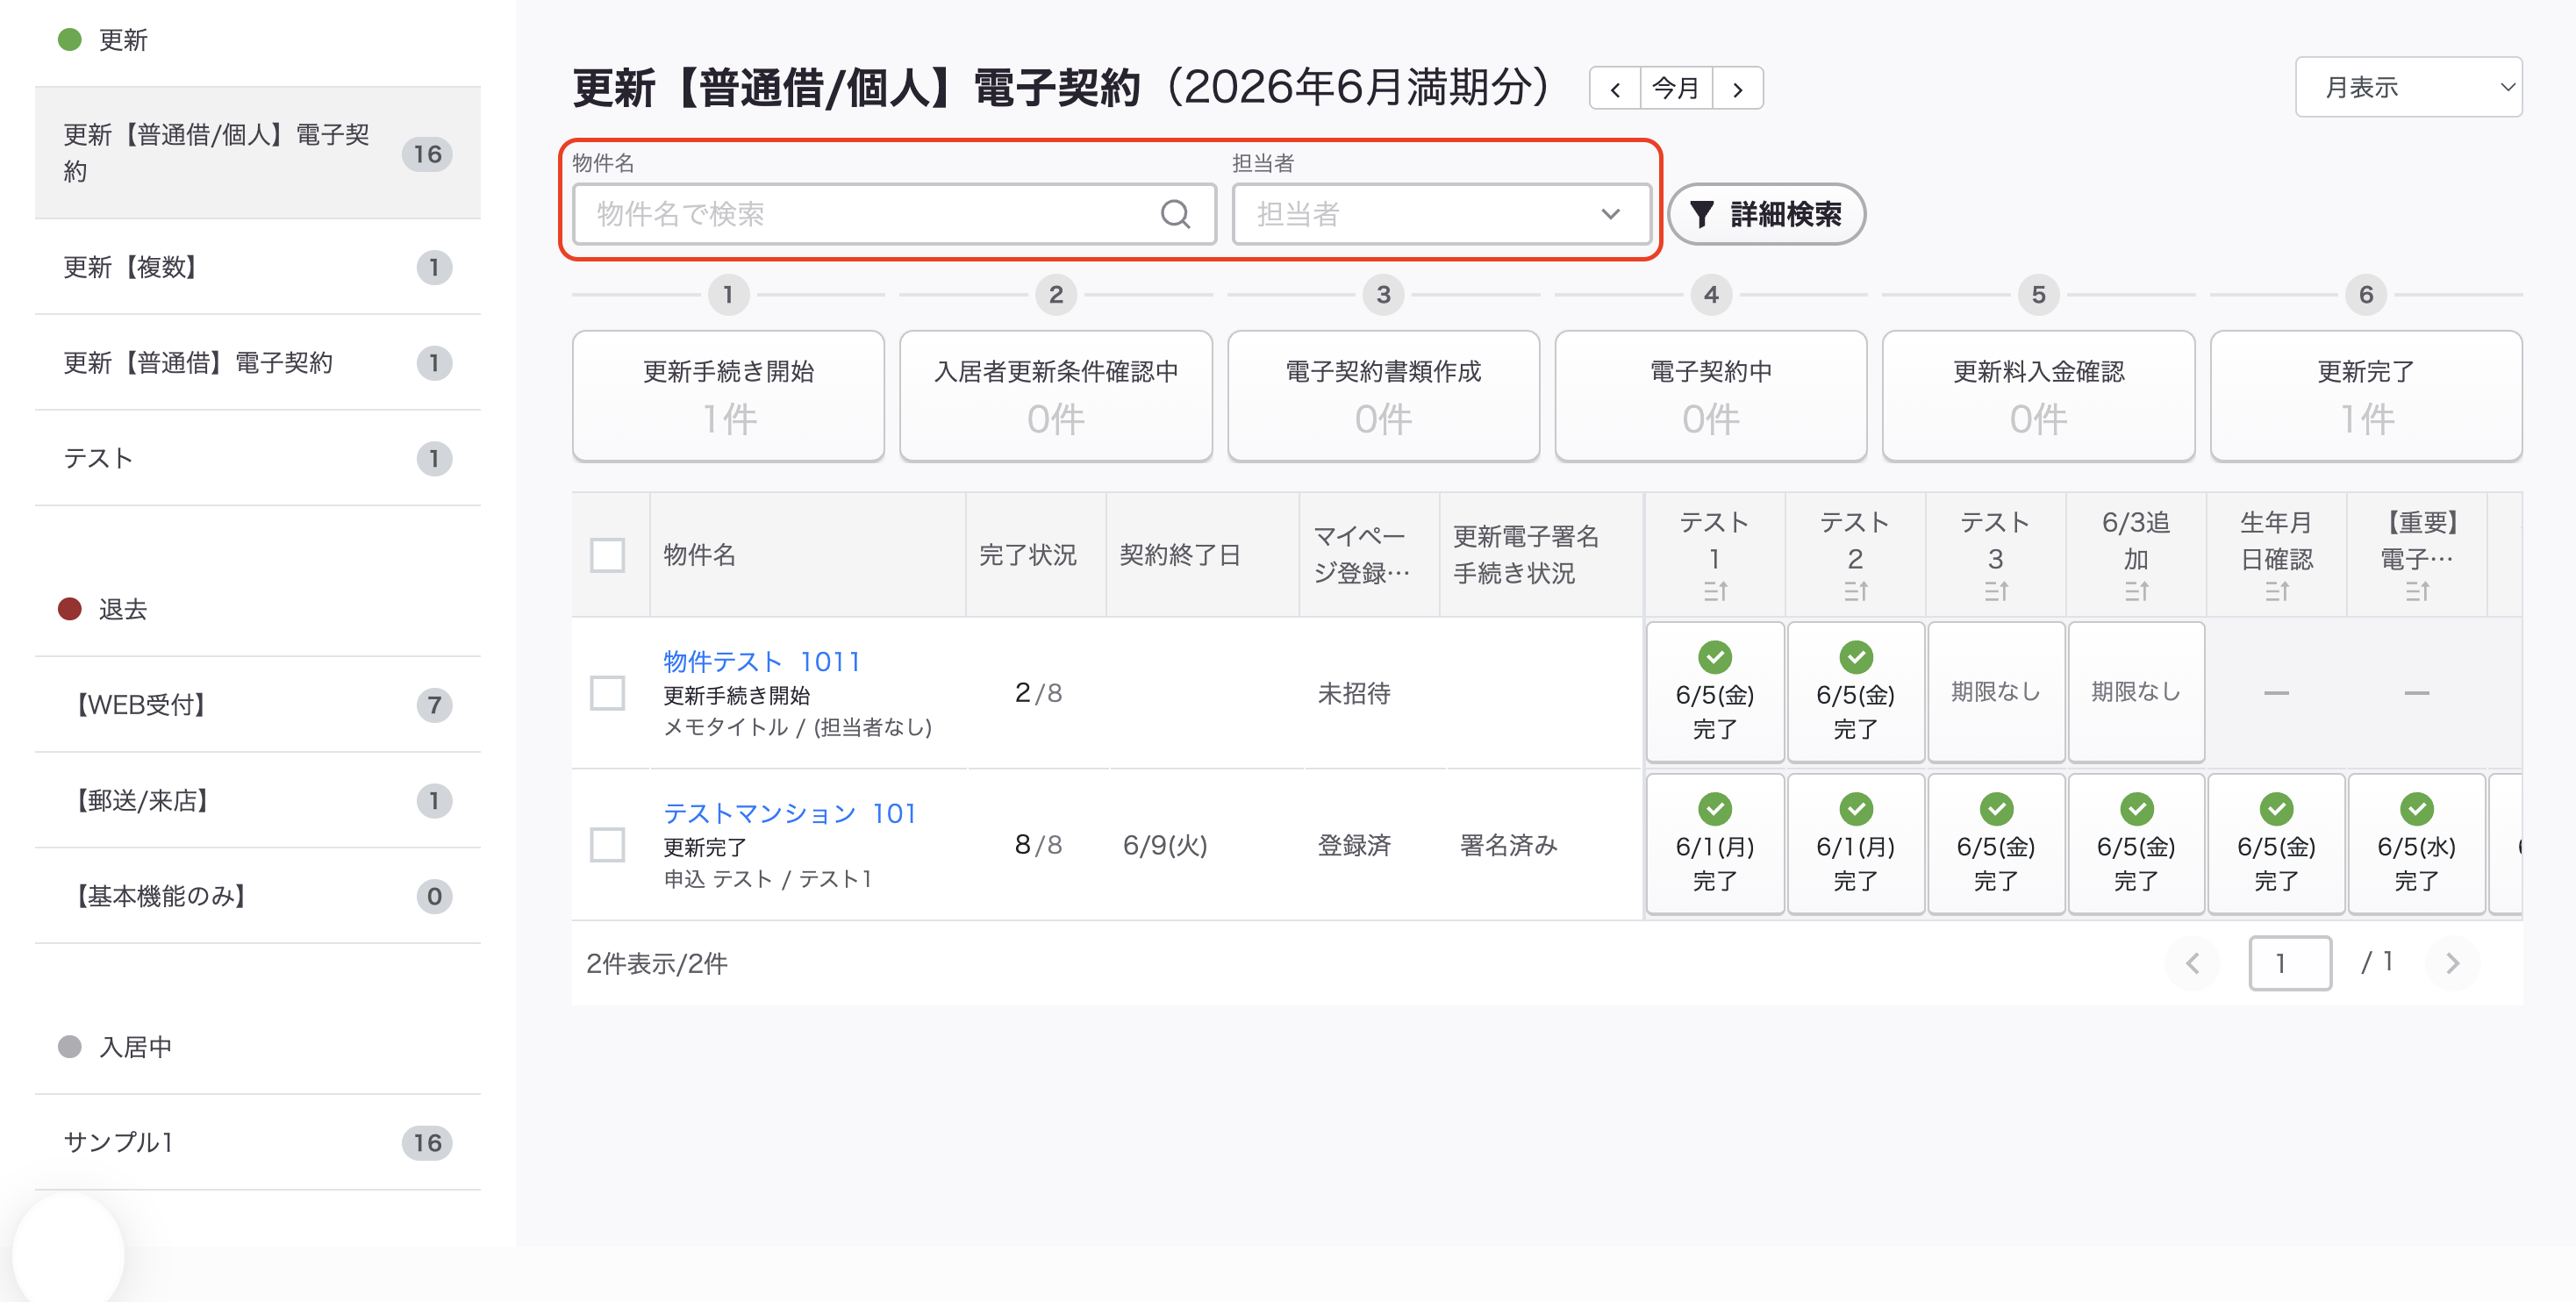
Task: Click テスト2 green check for テストマンション 101
Action: 1856,809
